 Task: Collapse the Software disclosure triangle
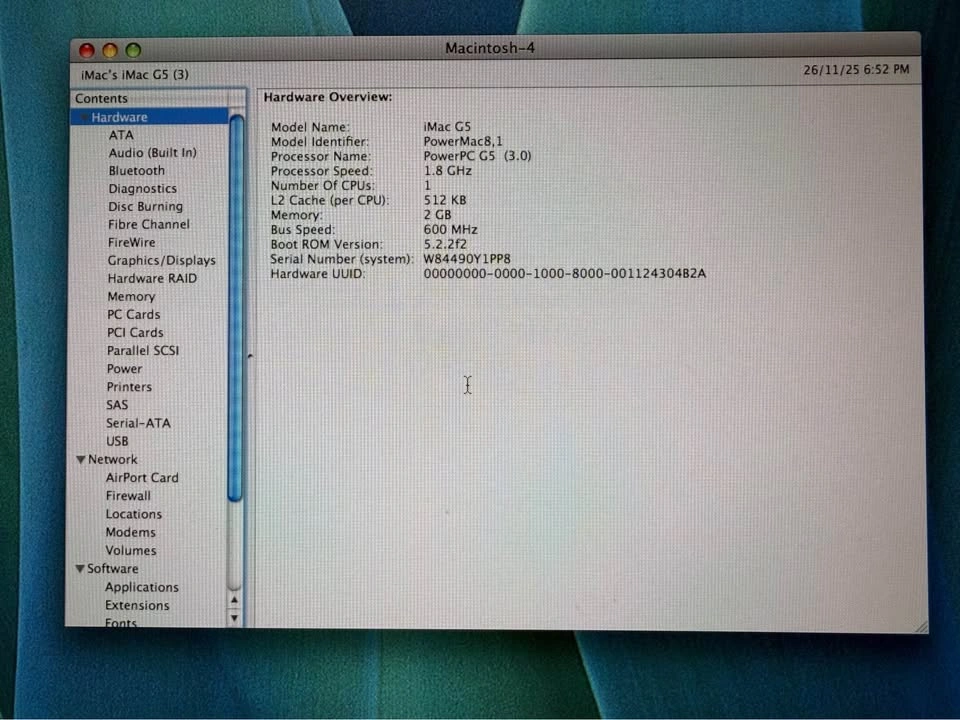[80, 569]
